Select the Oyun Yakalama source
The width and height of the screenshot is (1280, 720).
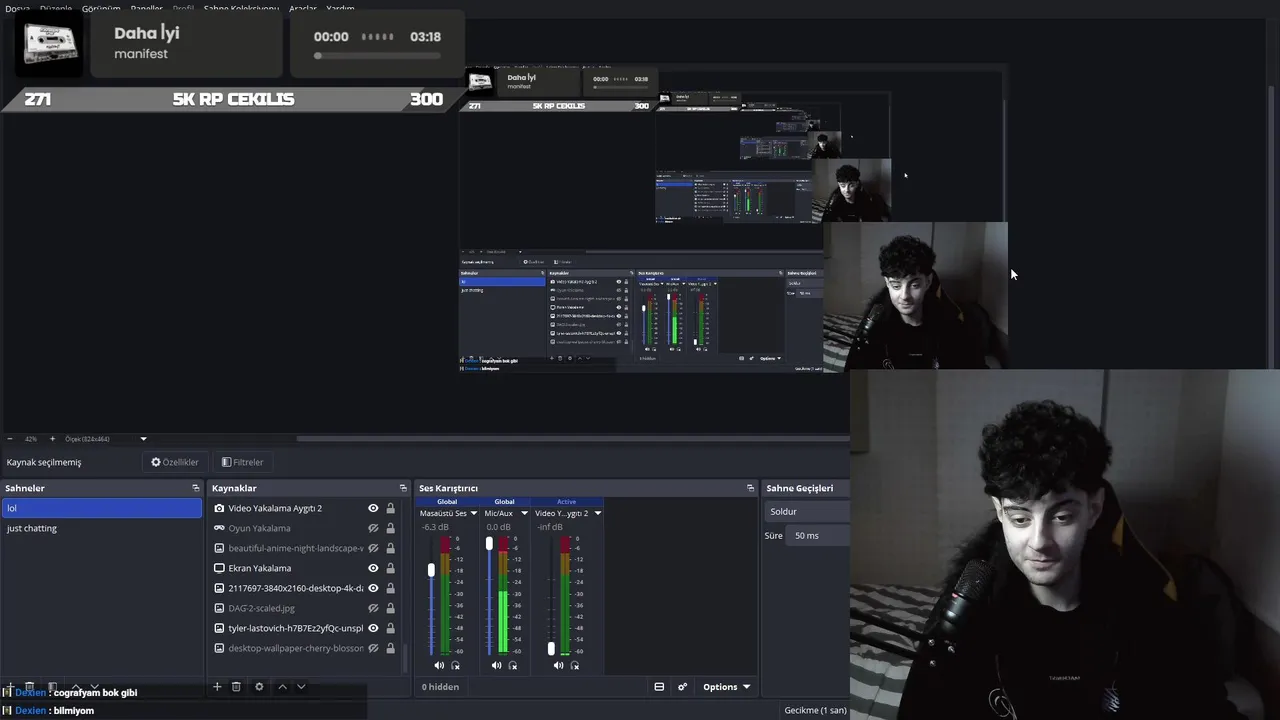coord(259,528)
